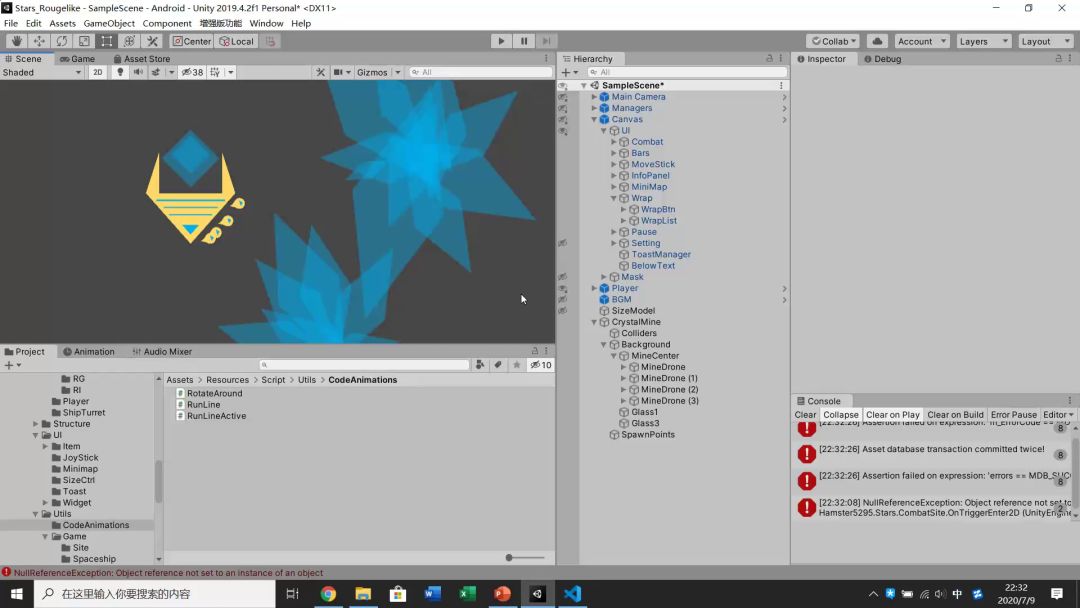Open the Shaded draw mode dropdown
The image size is (1080, 608).
tap(42, 72)
